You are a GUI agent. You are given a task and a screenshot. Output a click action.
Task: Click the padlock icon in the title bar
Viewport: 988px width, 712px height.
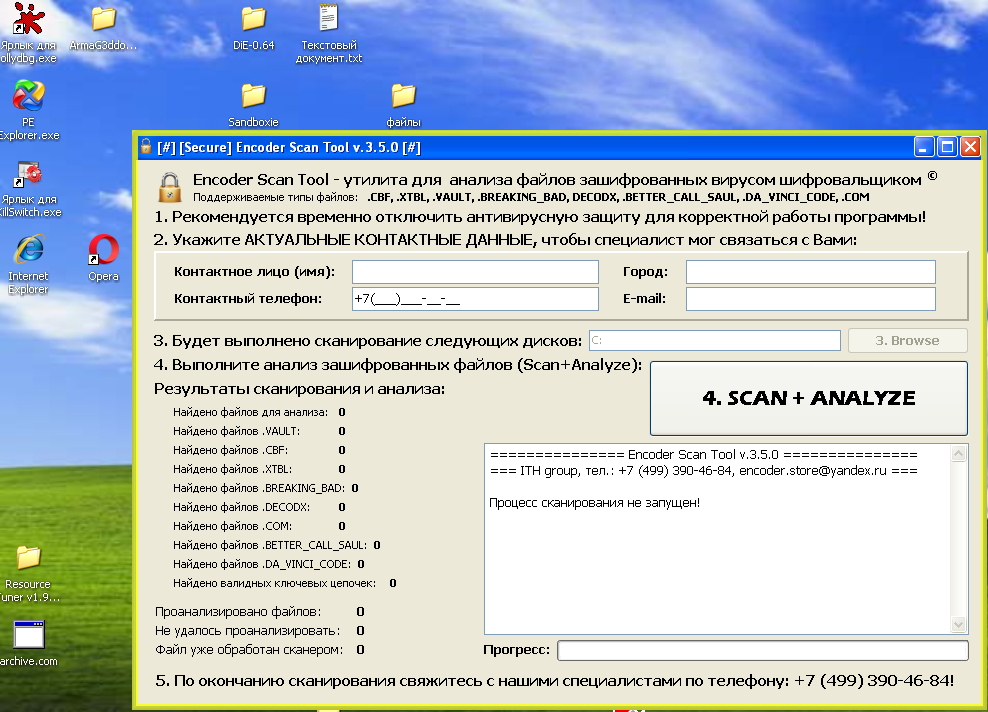[146, 147]
